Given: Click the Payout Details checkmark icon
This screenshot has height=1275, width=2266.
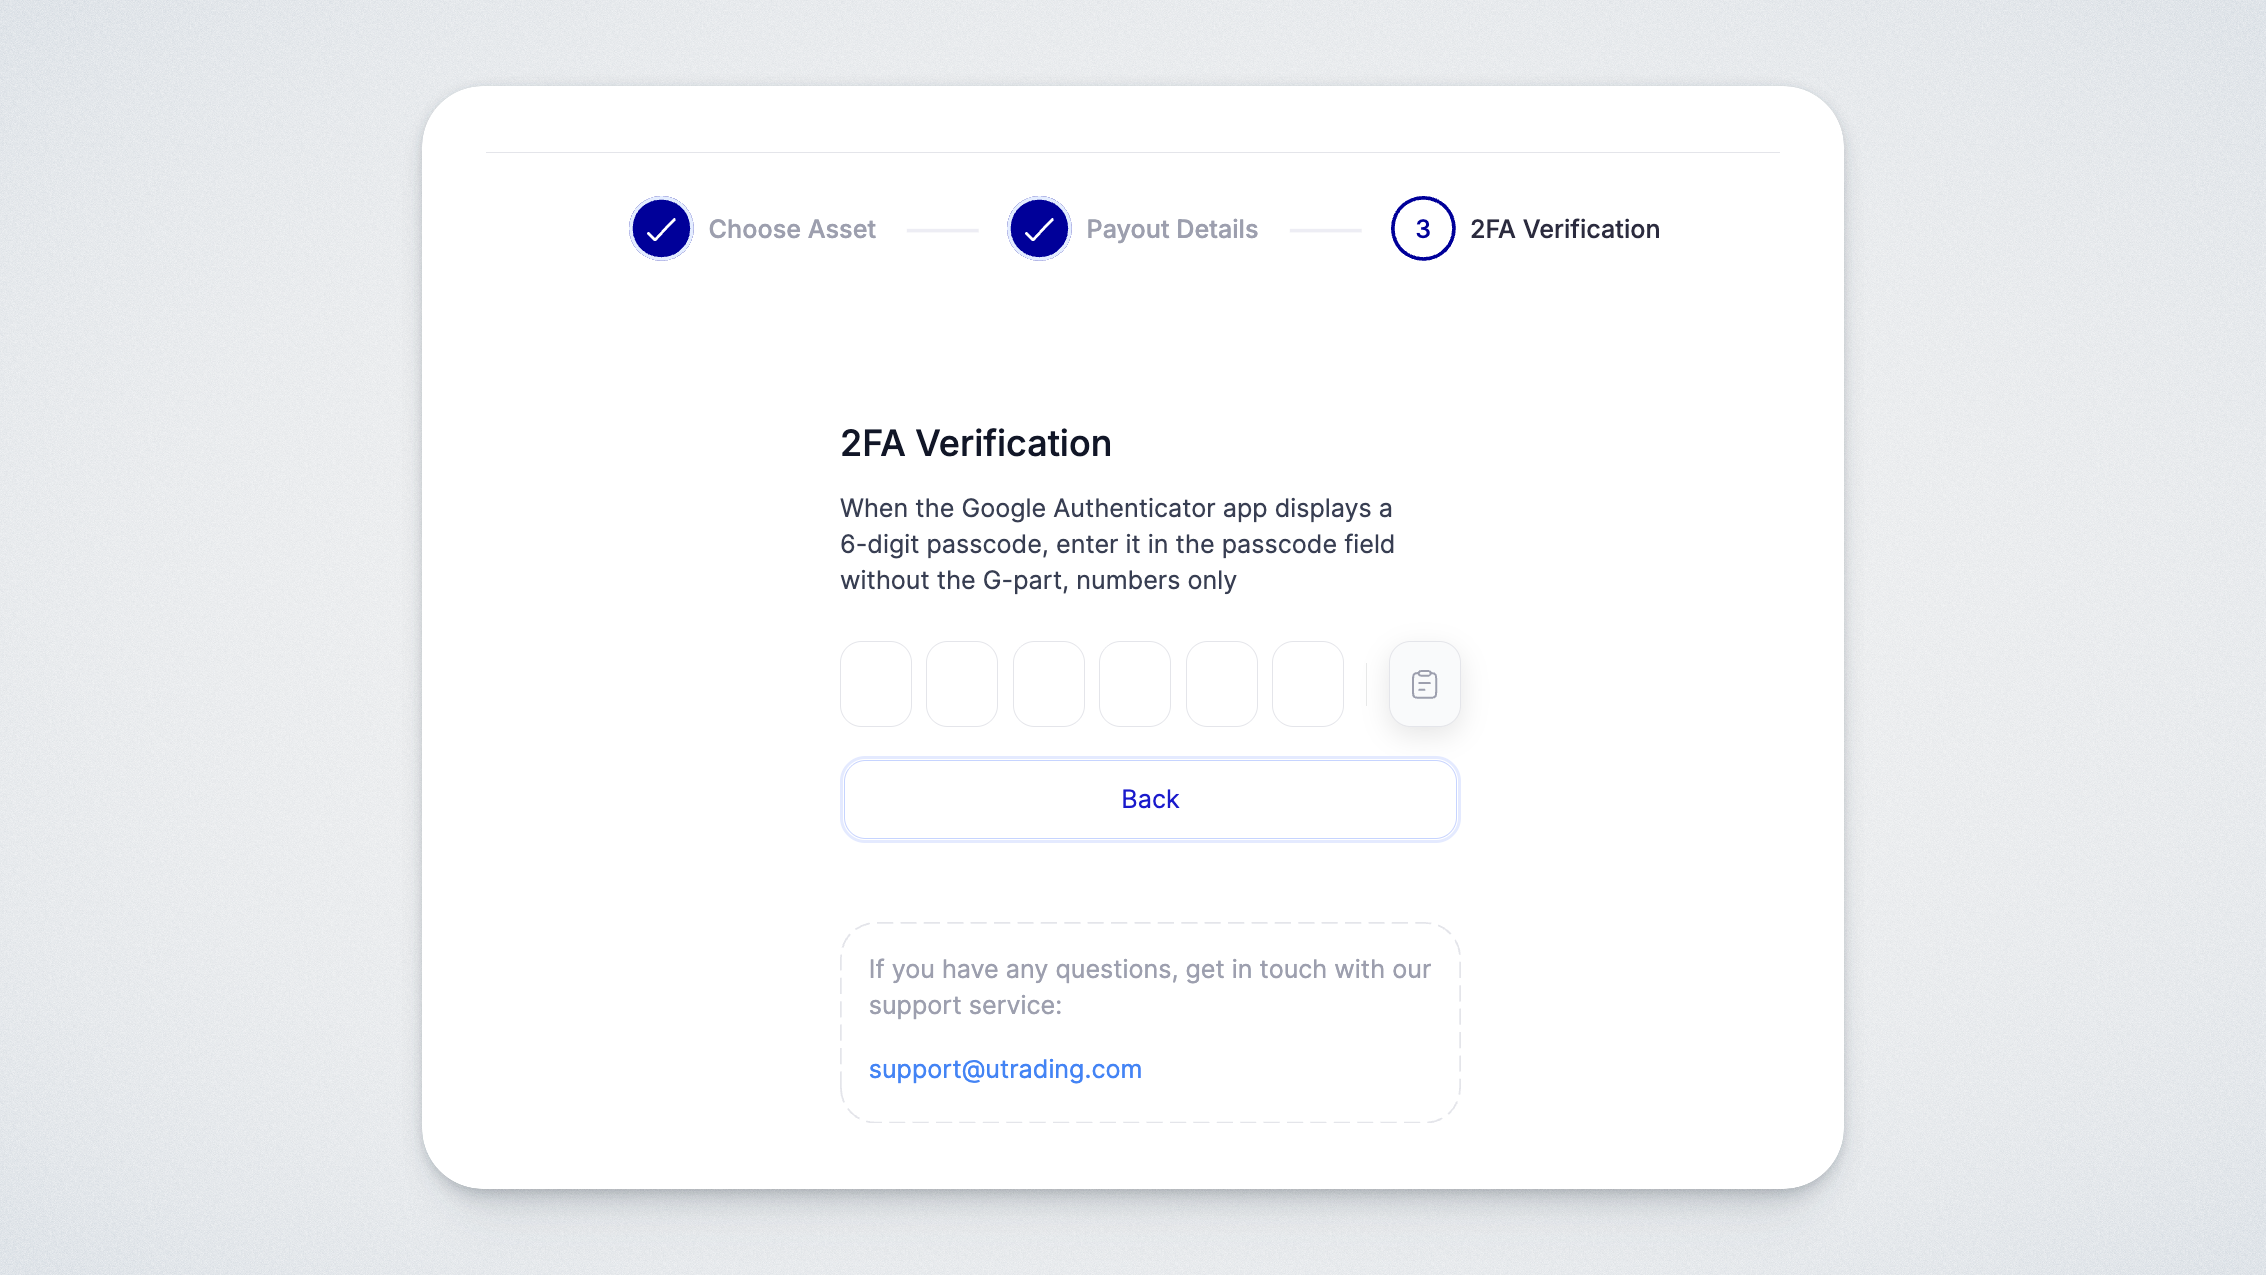Looking at the screenshot, I should click(x=1039, y=229).
